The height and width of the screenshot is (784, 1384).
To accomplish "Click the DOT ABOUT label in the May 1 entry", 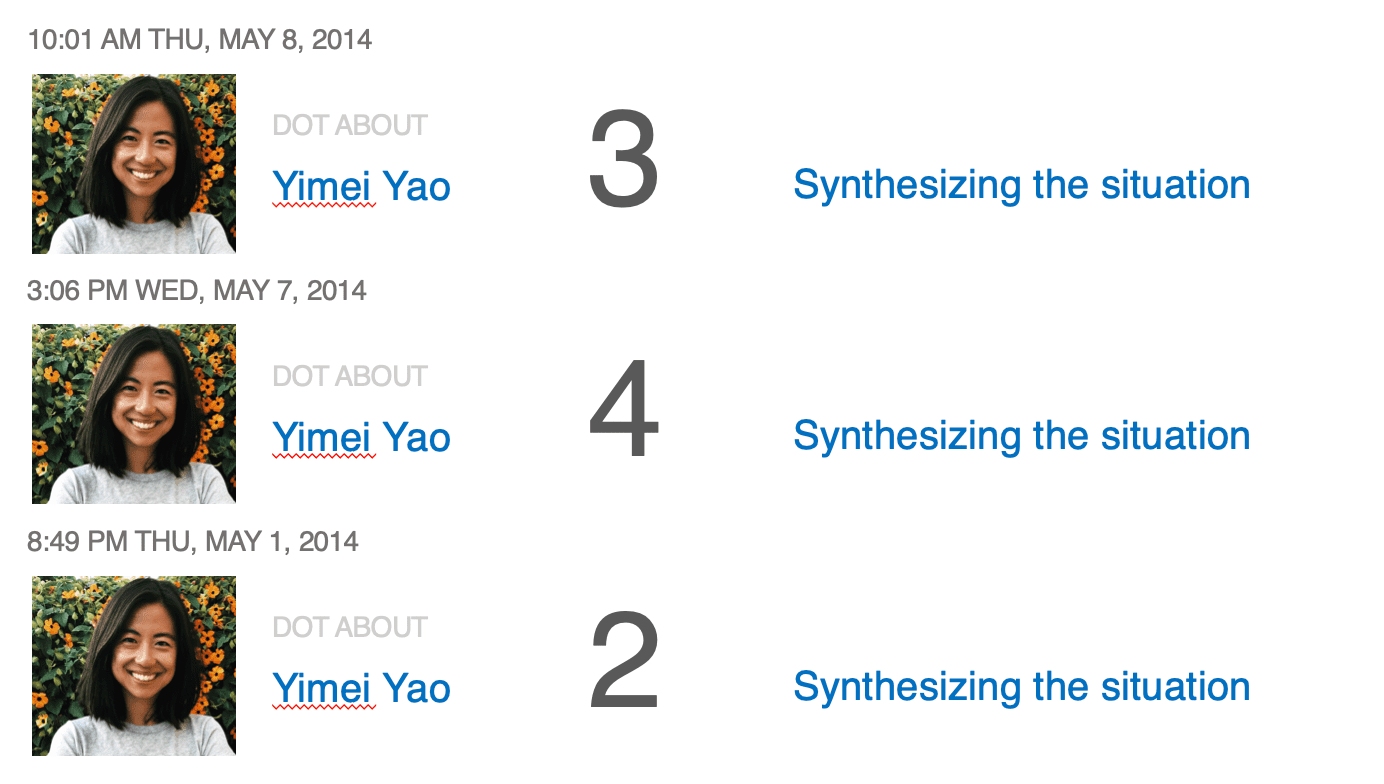I will [350, 628].
